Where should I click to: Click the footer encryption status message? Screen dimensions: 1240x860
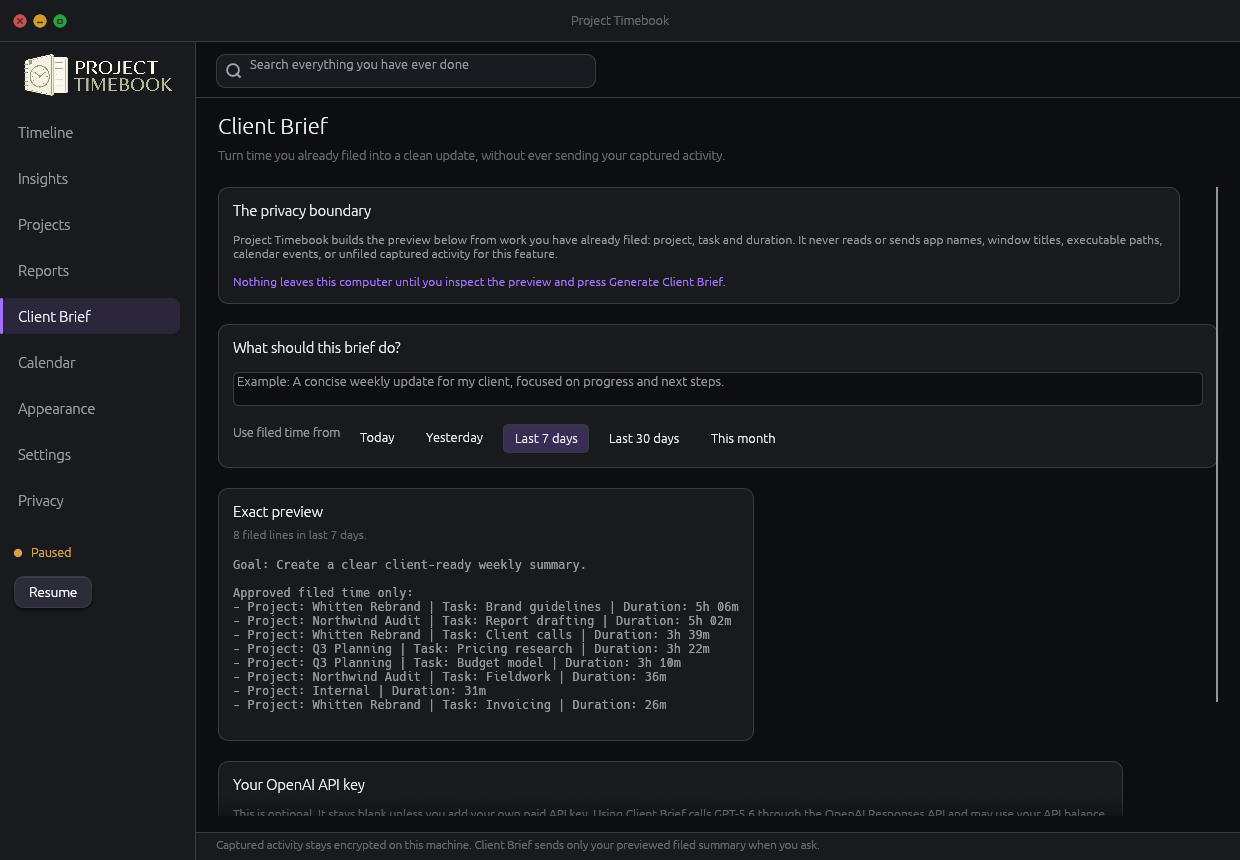coord(518,845)
